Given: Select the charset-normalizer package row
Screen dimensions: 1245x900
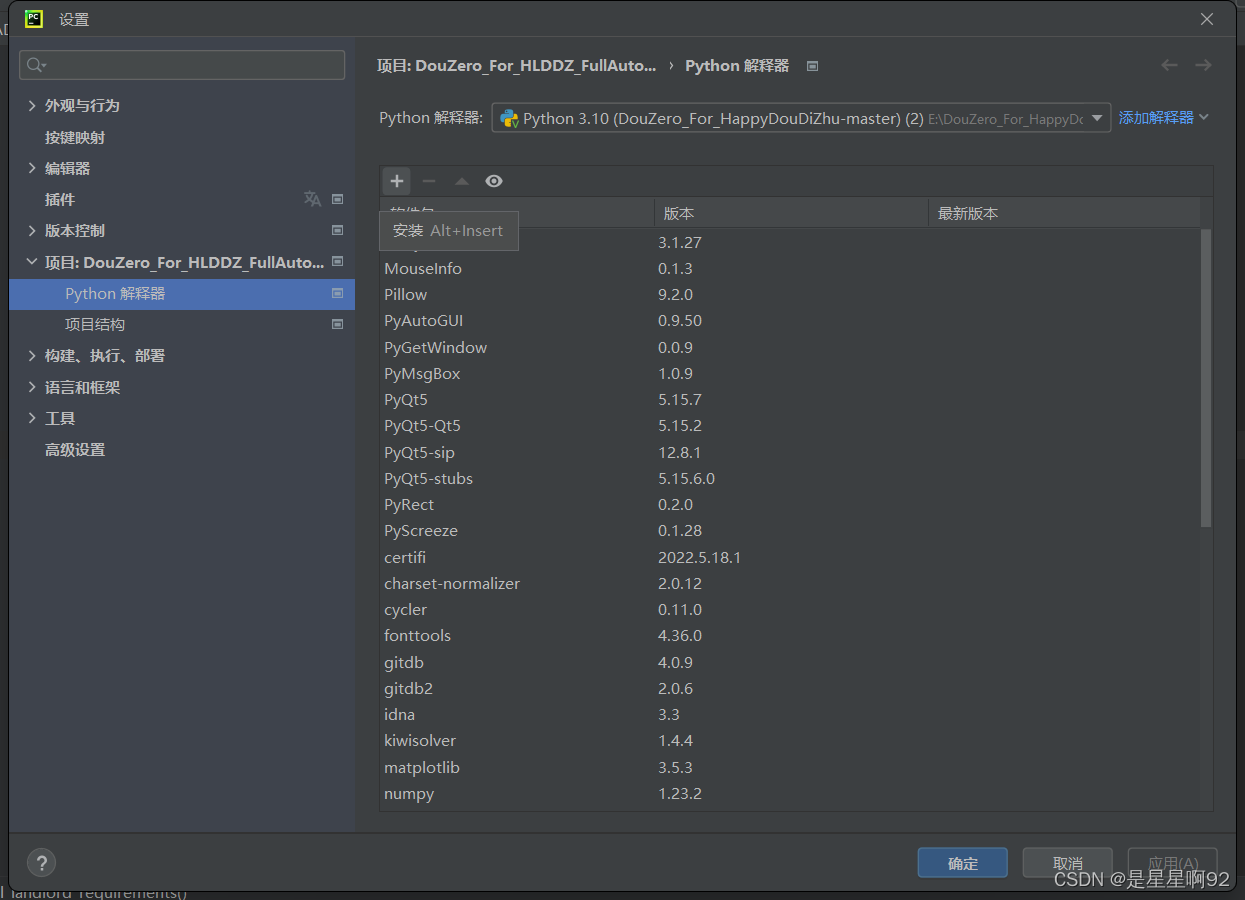Looking at the screenshot, I should 790,583.
